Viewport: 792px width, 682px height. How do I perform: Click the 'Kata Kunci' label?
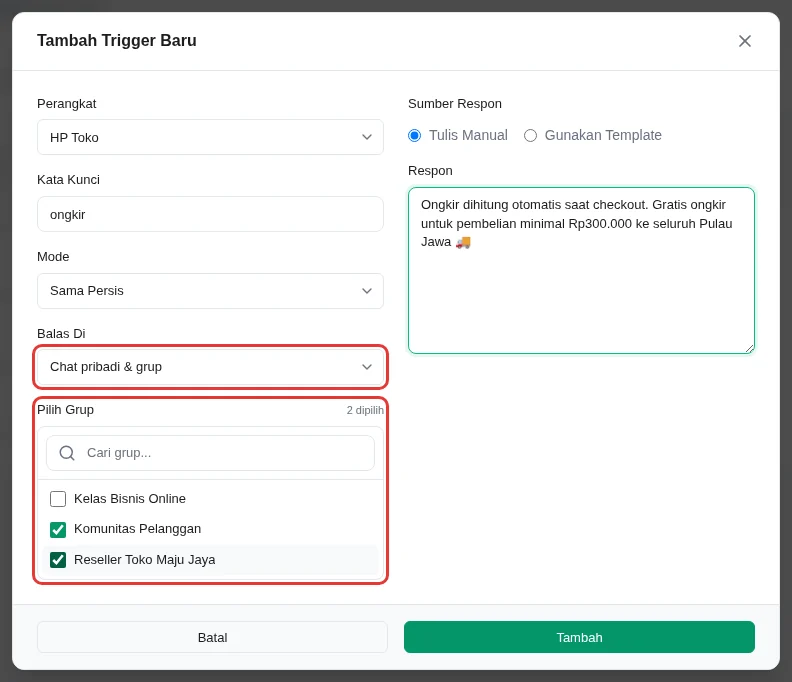click(68, 180)
